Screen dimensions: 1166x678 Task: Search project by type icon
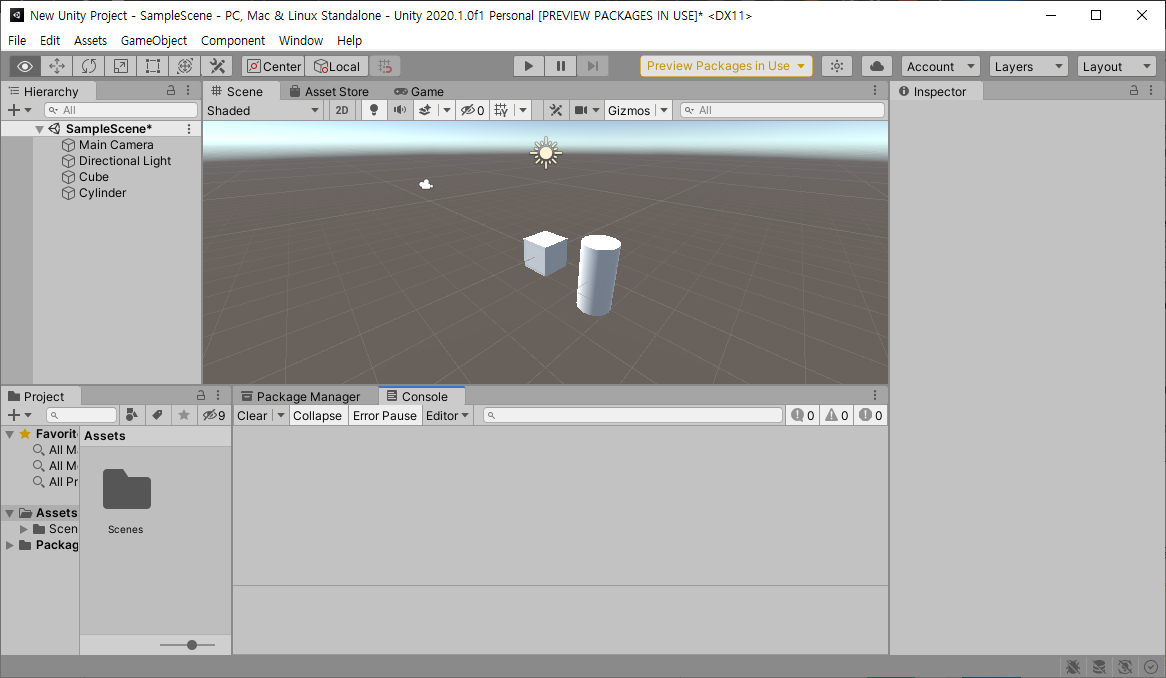click(132, 415)
